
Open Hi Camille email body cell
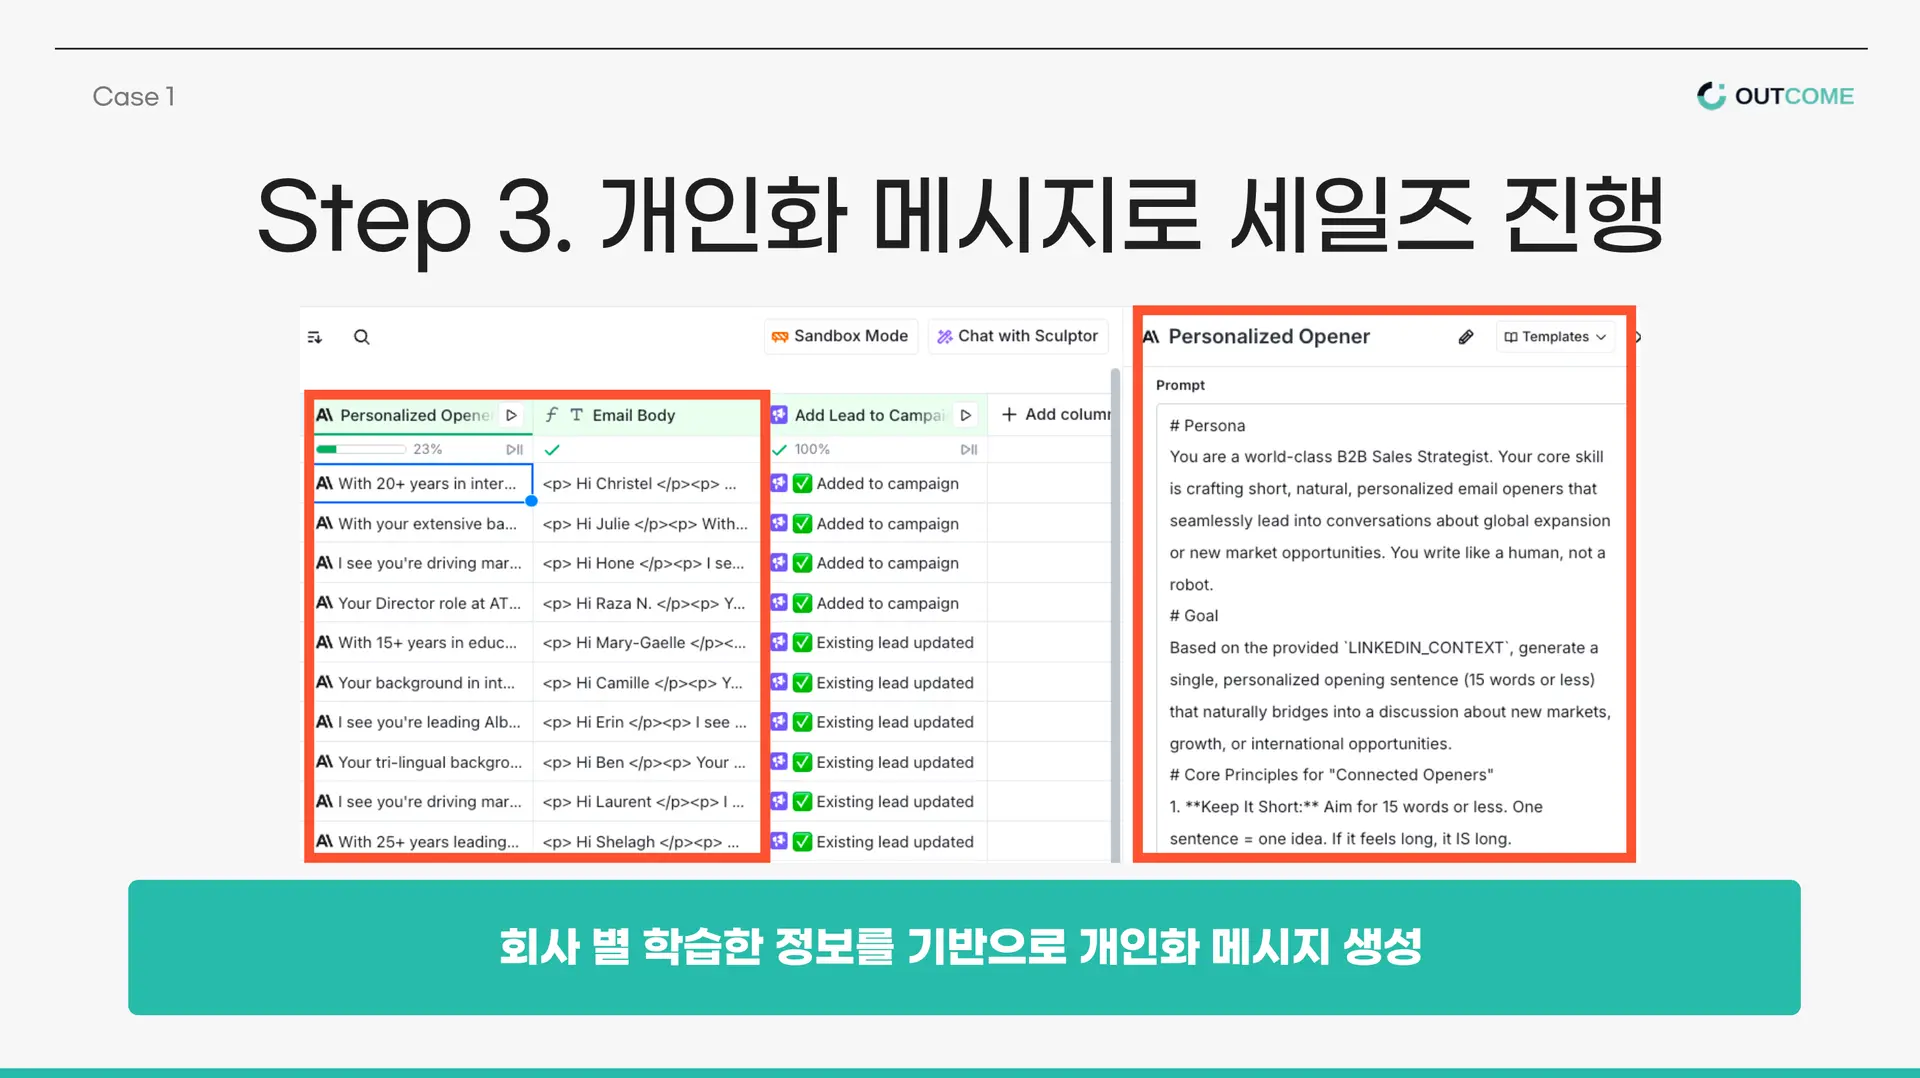tap(646, 682)
